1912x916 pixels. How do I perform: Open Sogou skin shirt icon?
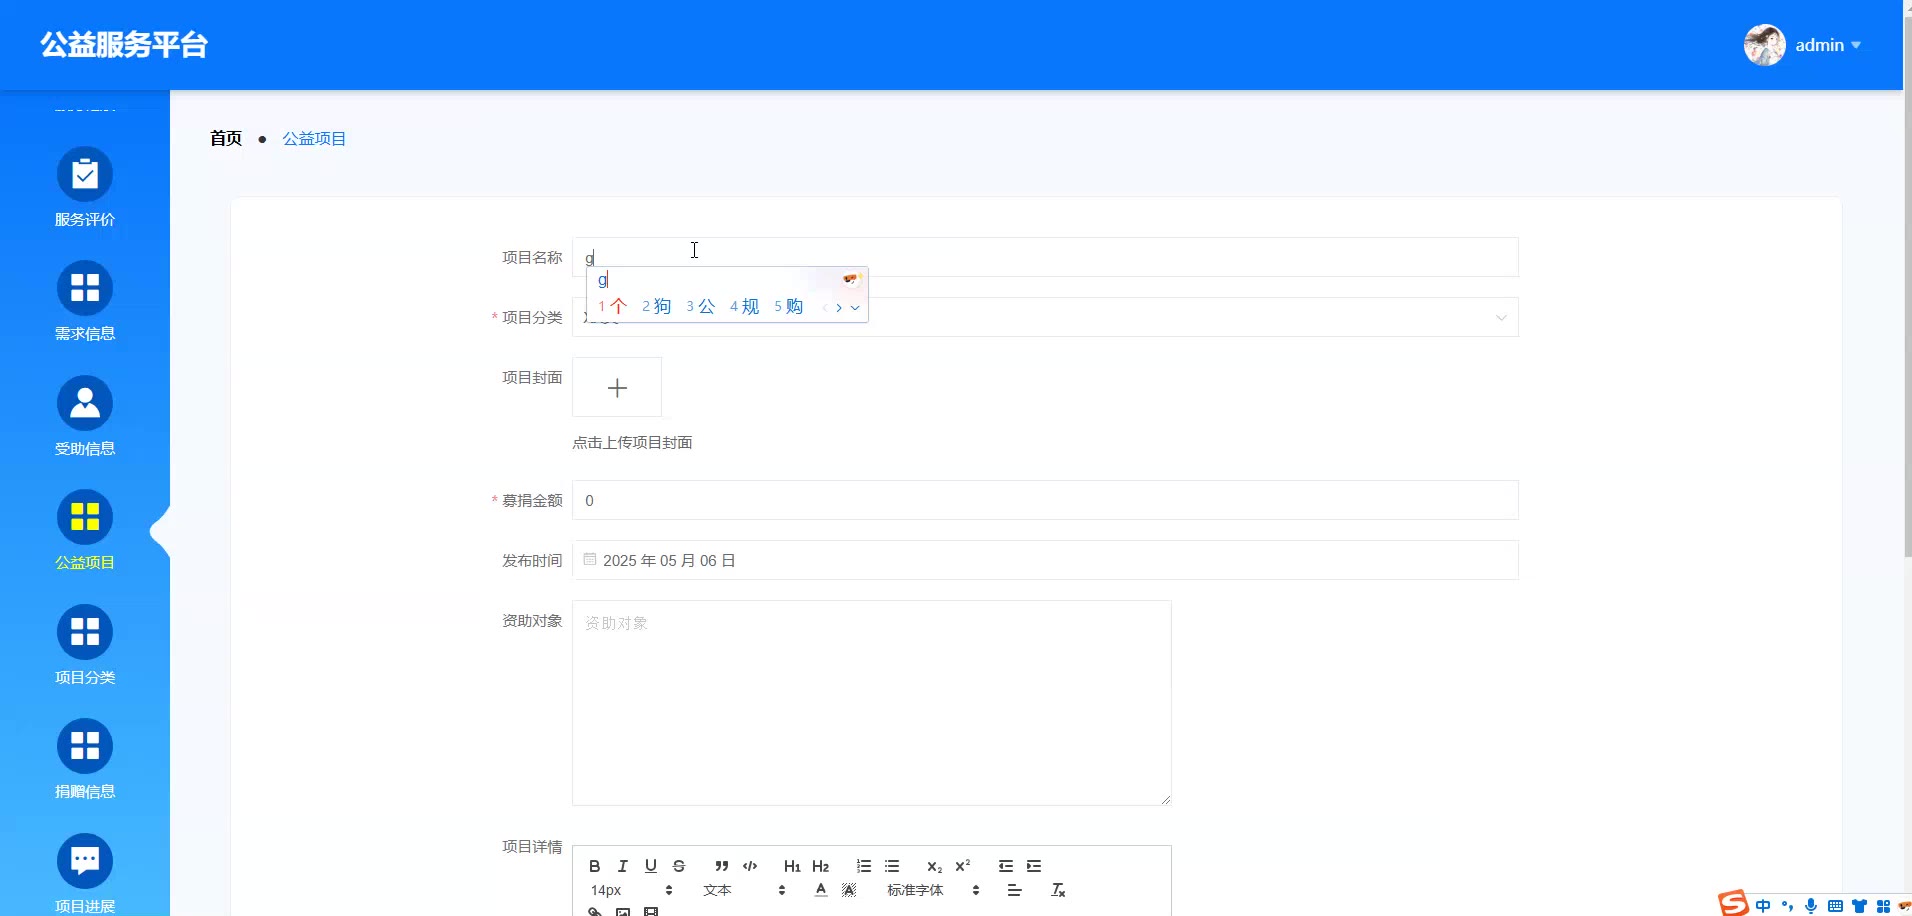tap(1859, 906)
